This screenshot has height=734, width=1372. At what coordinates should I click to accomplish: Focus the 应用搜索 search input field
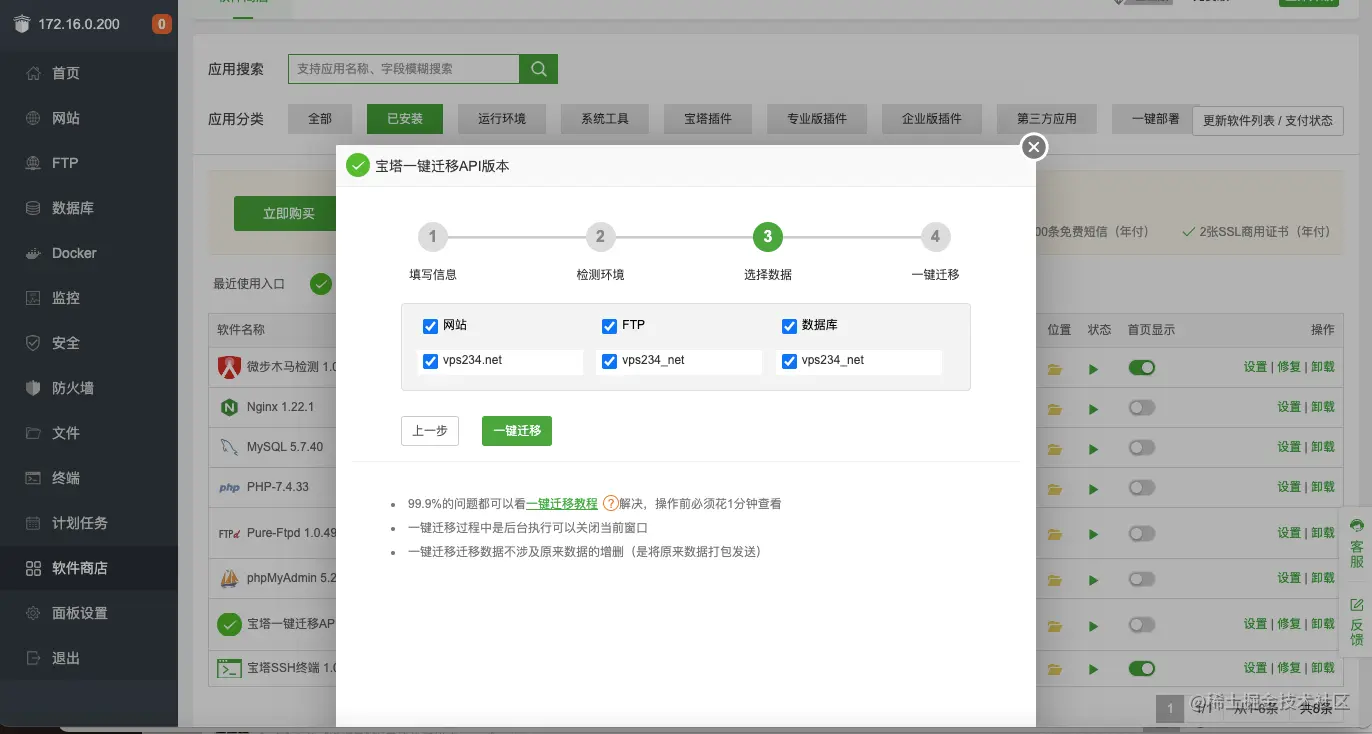pos(404,69)
